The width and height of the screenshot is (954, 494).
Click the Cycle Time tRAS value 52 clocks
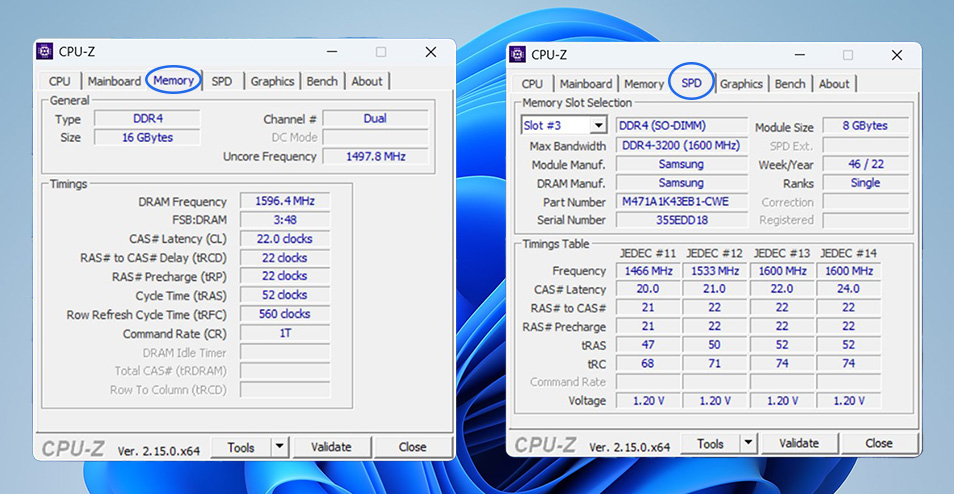285,295
